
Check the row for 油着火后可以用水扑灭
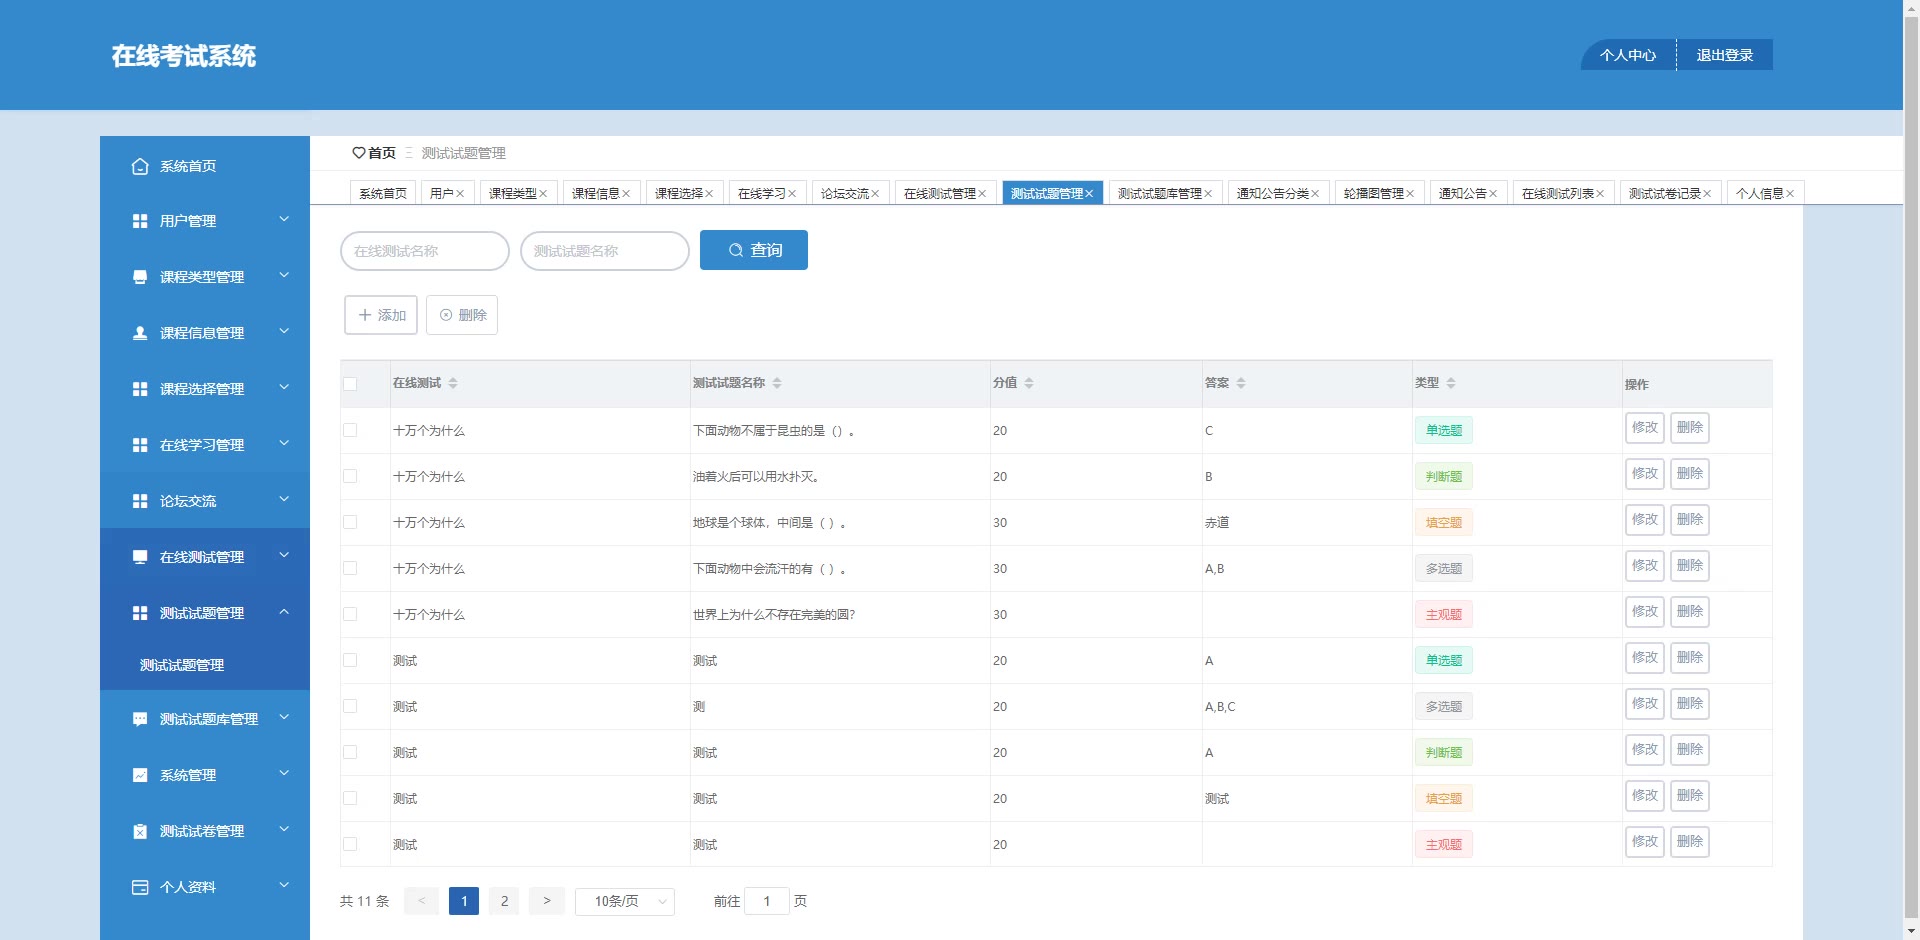tap(350, 476)
